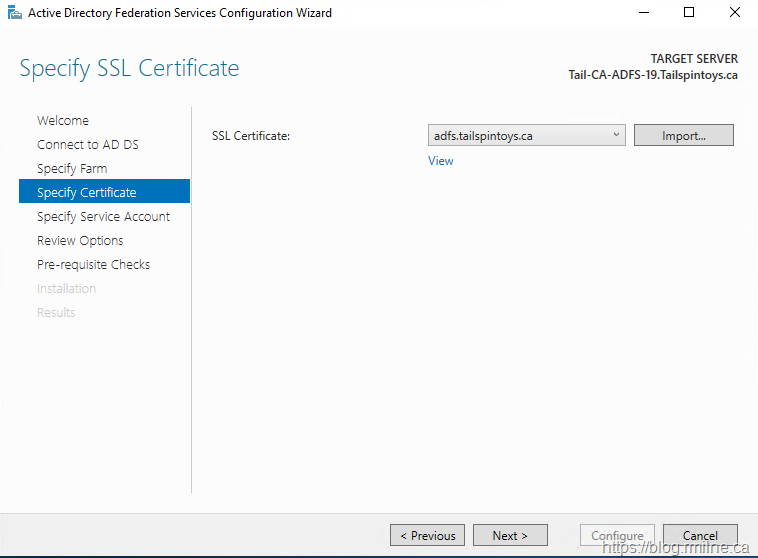Open the Specify Farm step
The image size is (758, 558).
tap(72, 168)
